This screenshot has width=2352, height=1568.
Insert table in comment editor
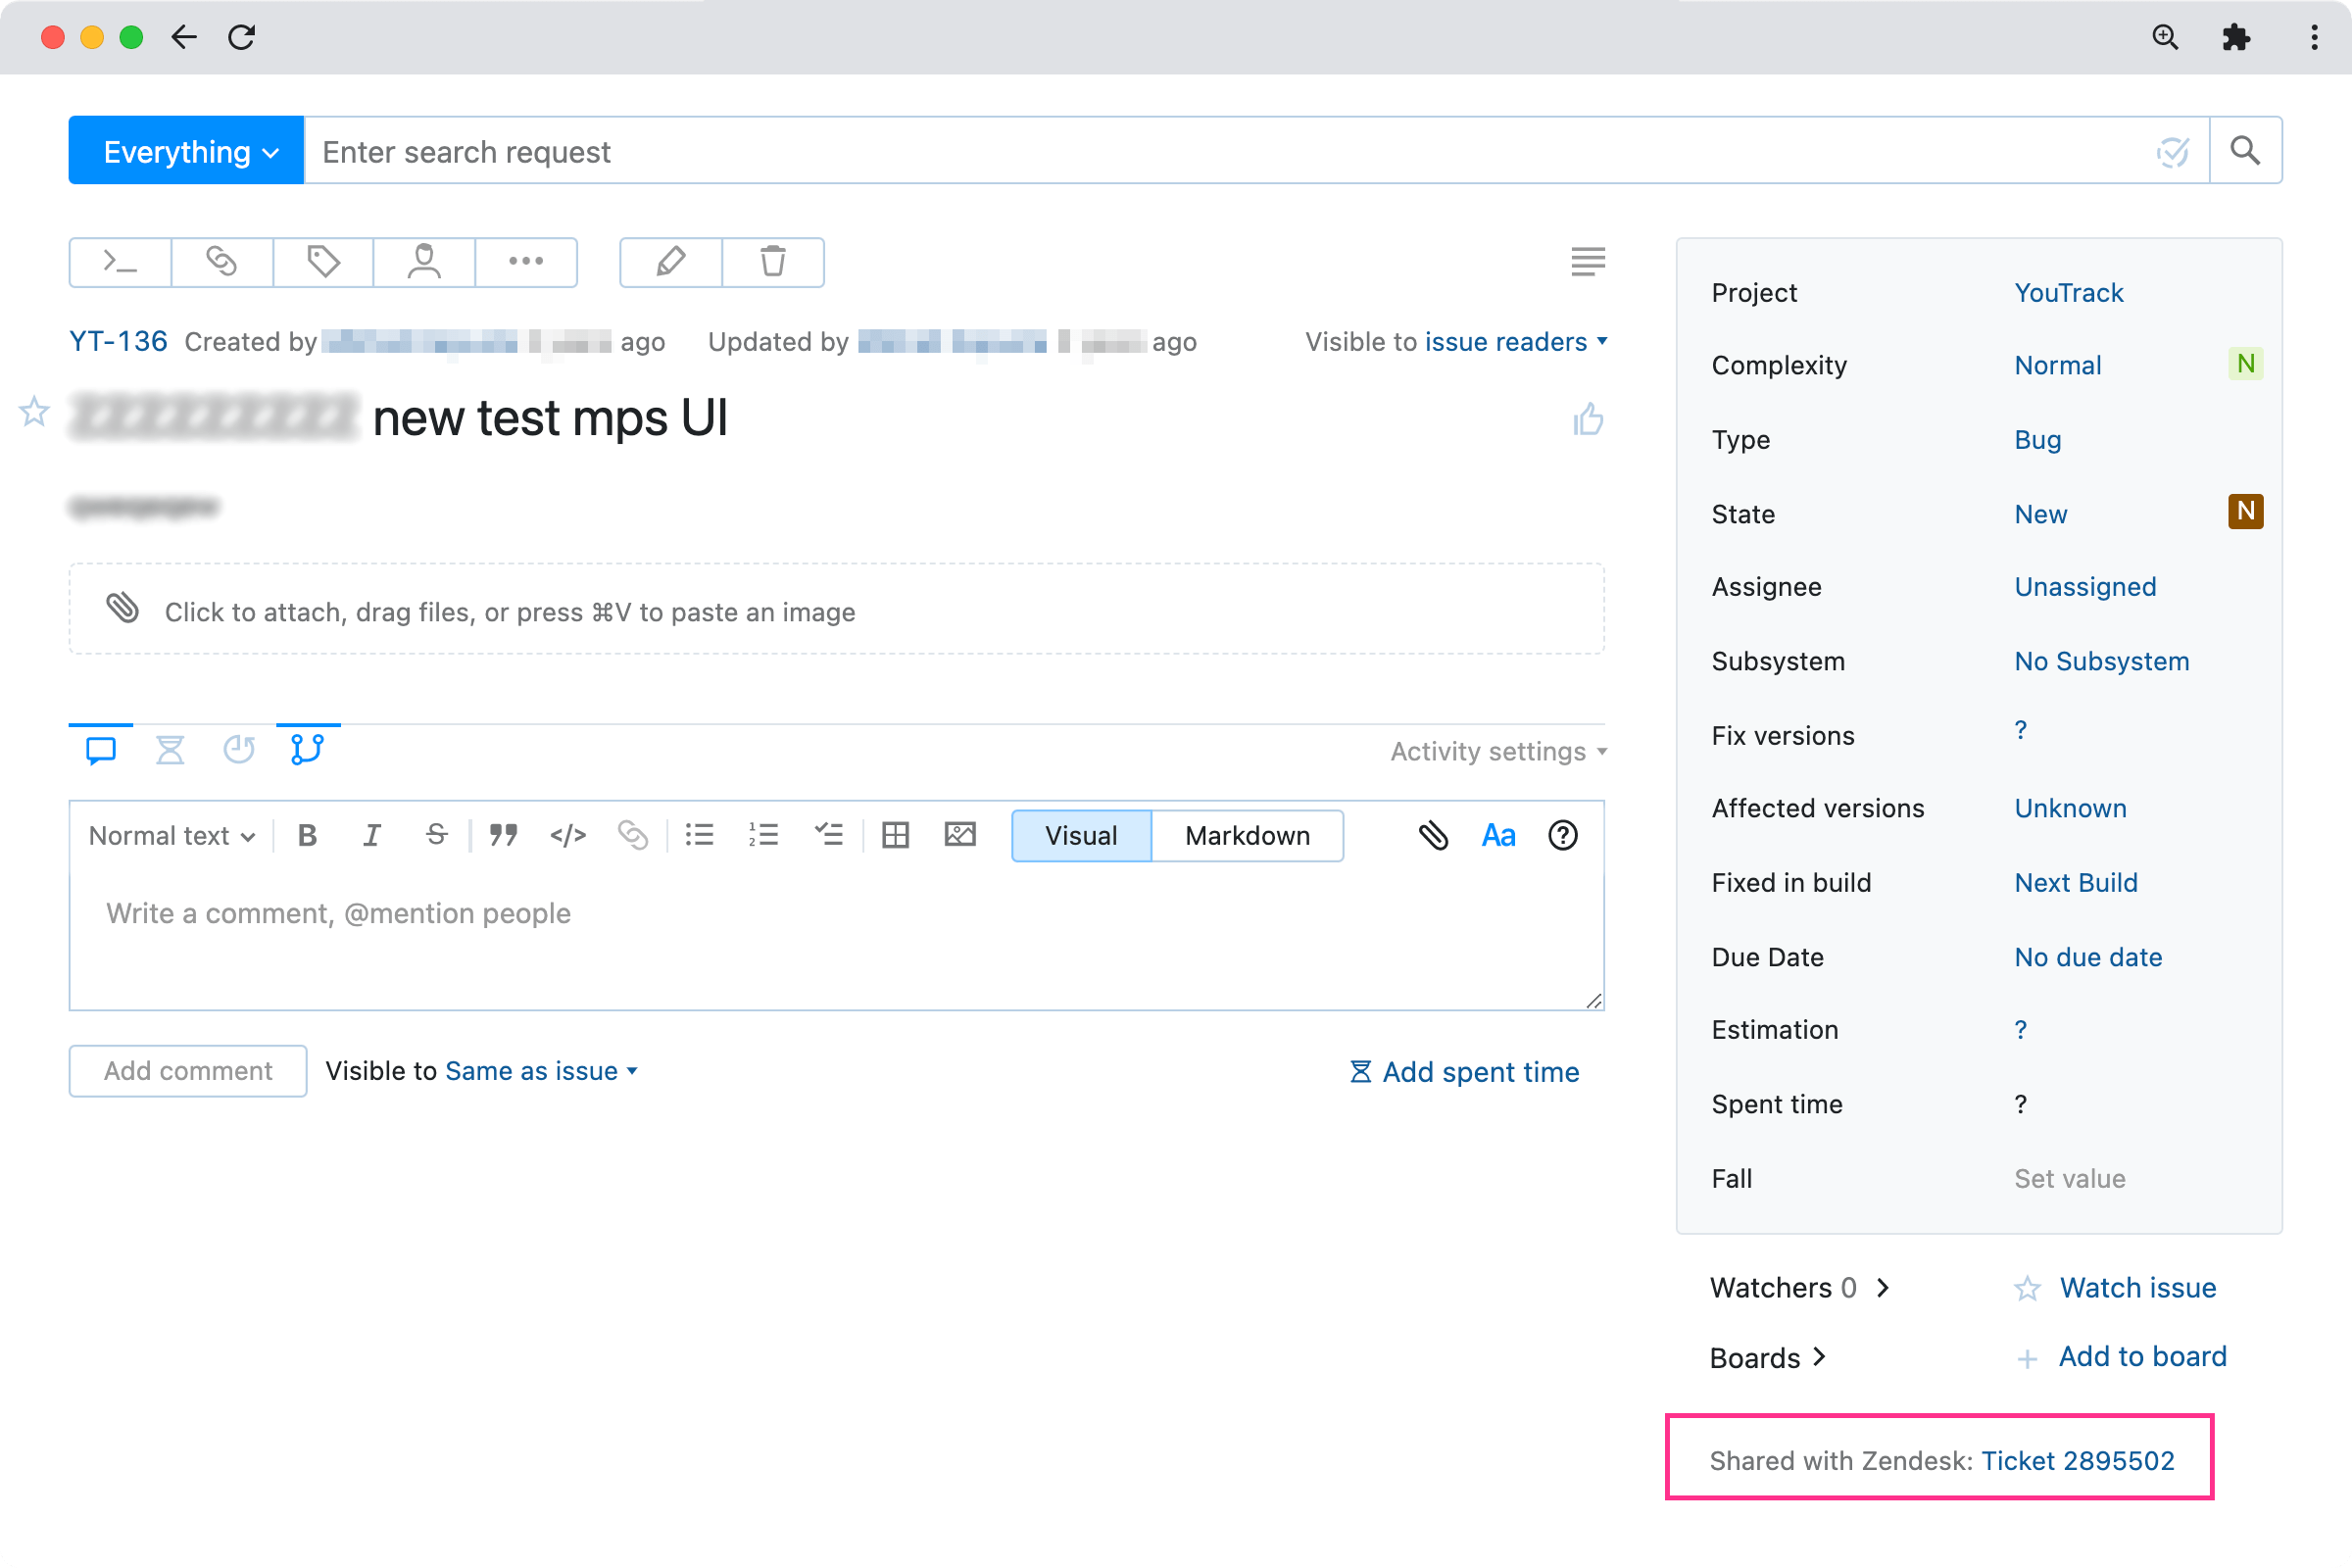(x=895, y=835)
